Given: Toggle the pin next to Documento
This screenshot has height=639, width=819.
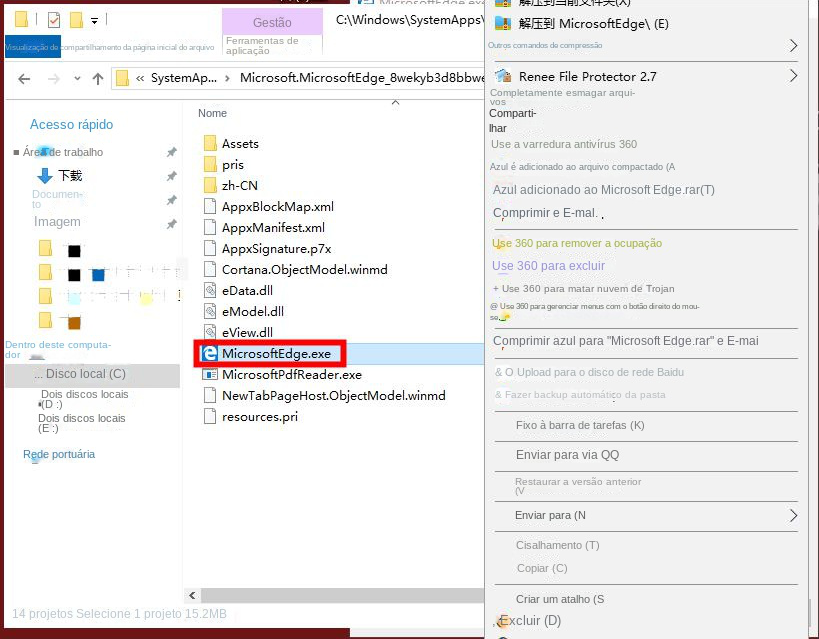Looking at the screenshot, I should [x=171, y=200].
